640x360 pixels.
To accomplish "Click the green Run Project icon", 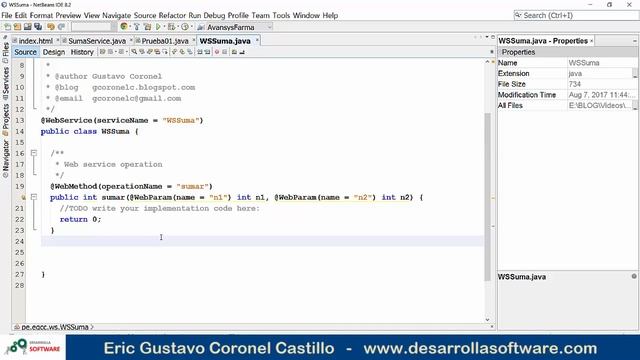I will coord(158,27).
